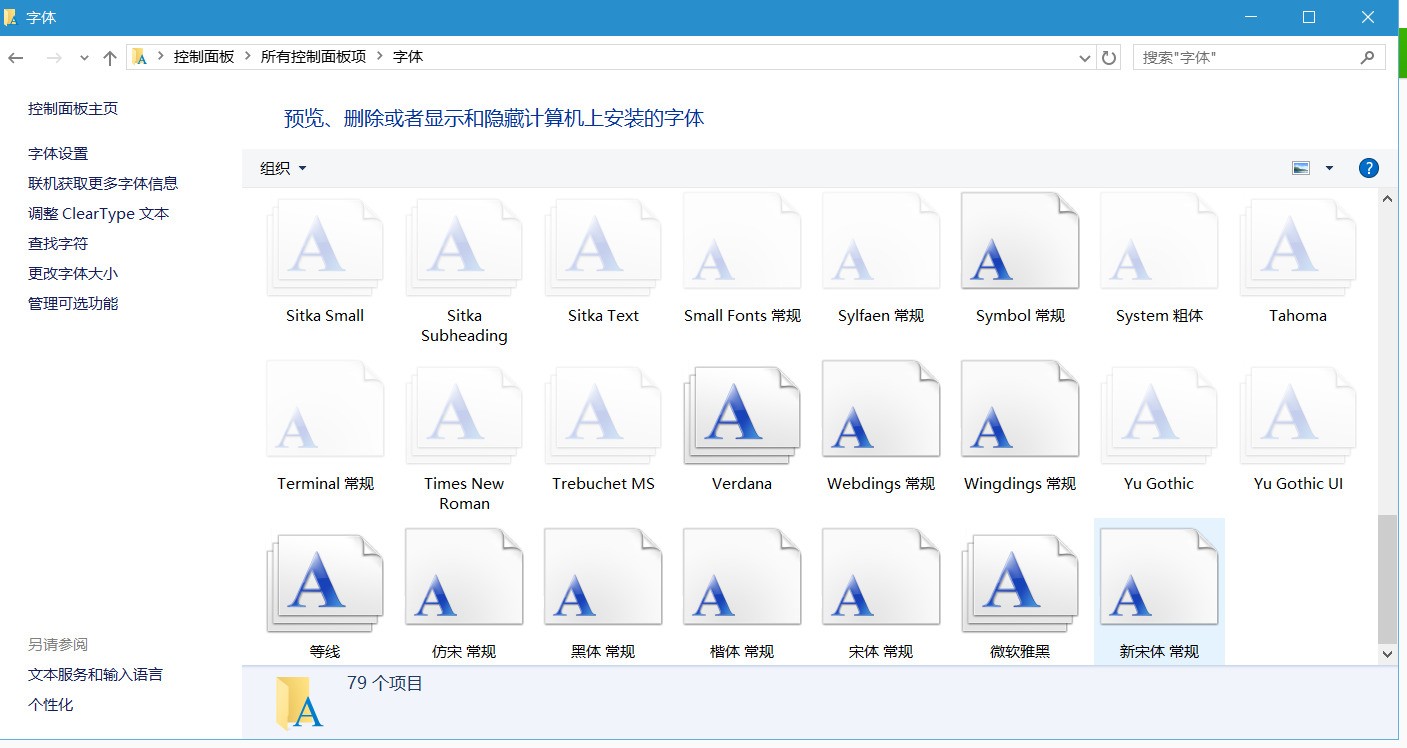Click 字体 in the breadcrumb path
The width and height of the screenshot is (1407, 748).
tap(408, 57)
